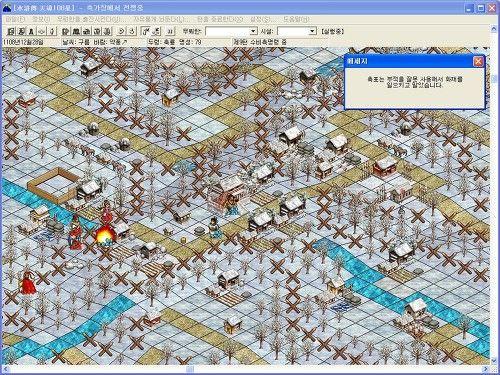The image size is (500, 375).
Task: Click the third icon showing a standing figure
Action: (x=32, y=31)
